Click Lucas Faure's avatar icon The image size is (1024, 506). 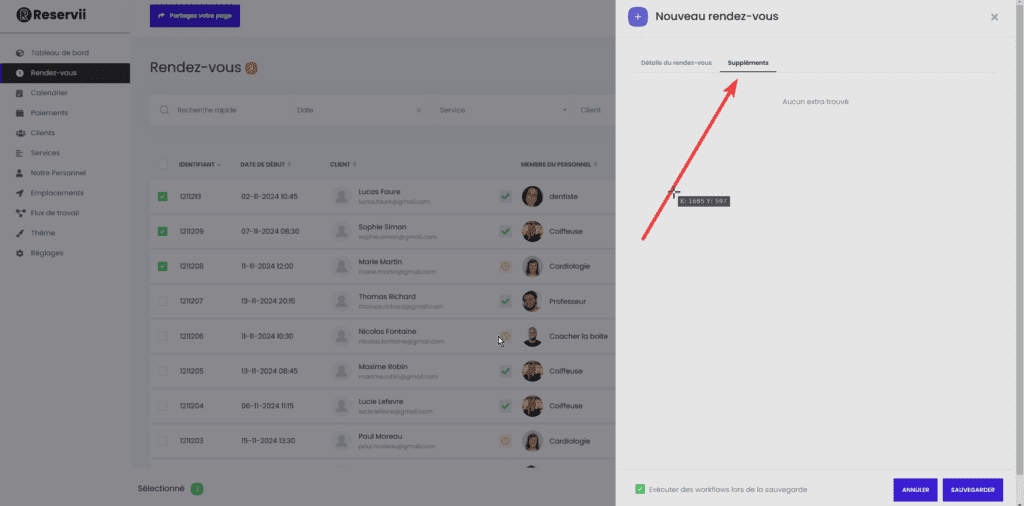pos(342,196)
